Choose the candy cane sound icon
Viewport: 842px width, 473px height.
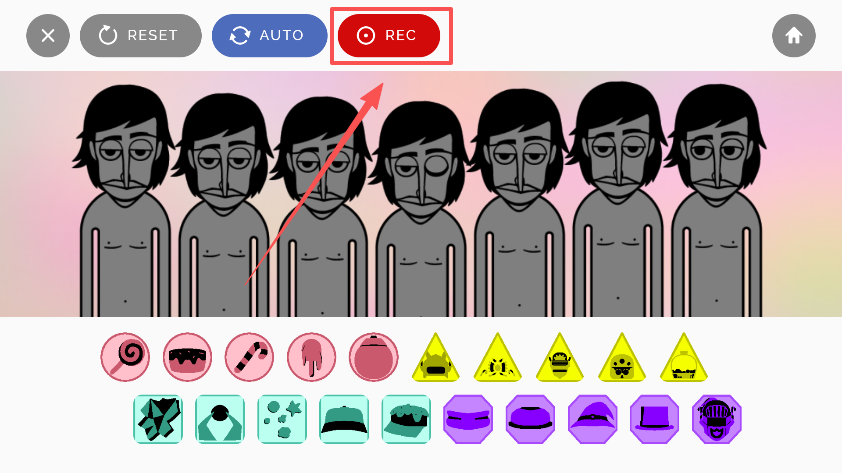pos(249,357)
